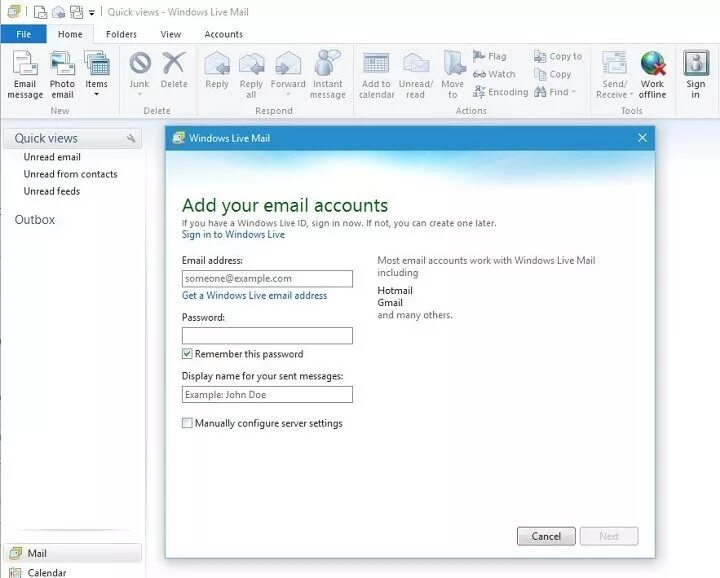
Task: Click Quick views wrench icon
Action: pos(131,138)
